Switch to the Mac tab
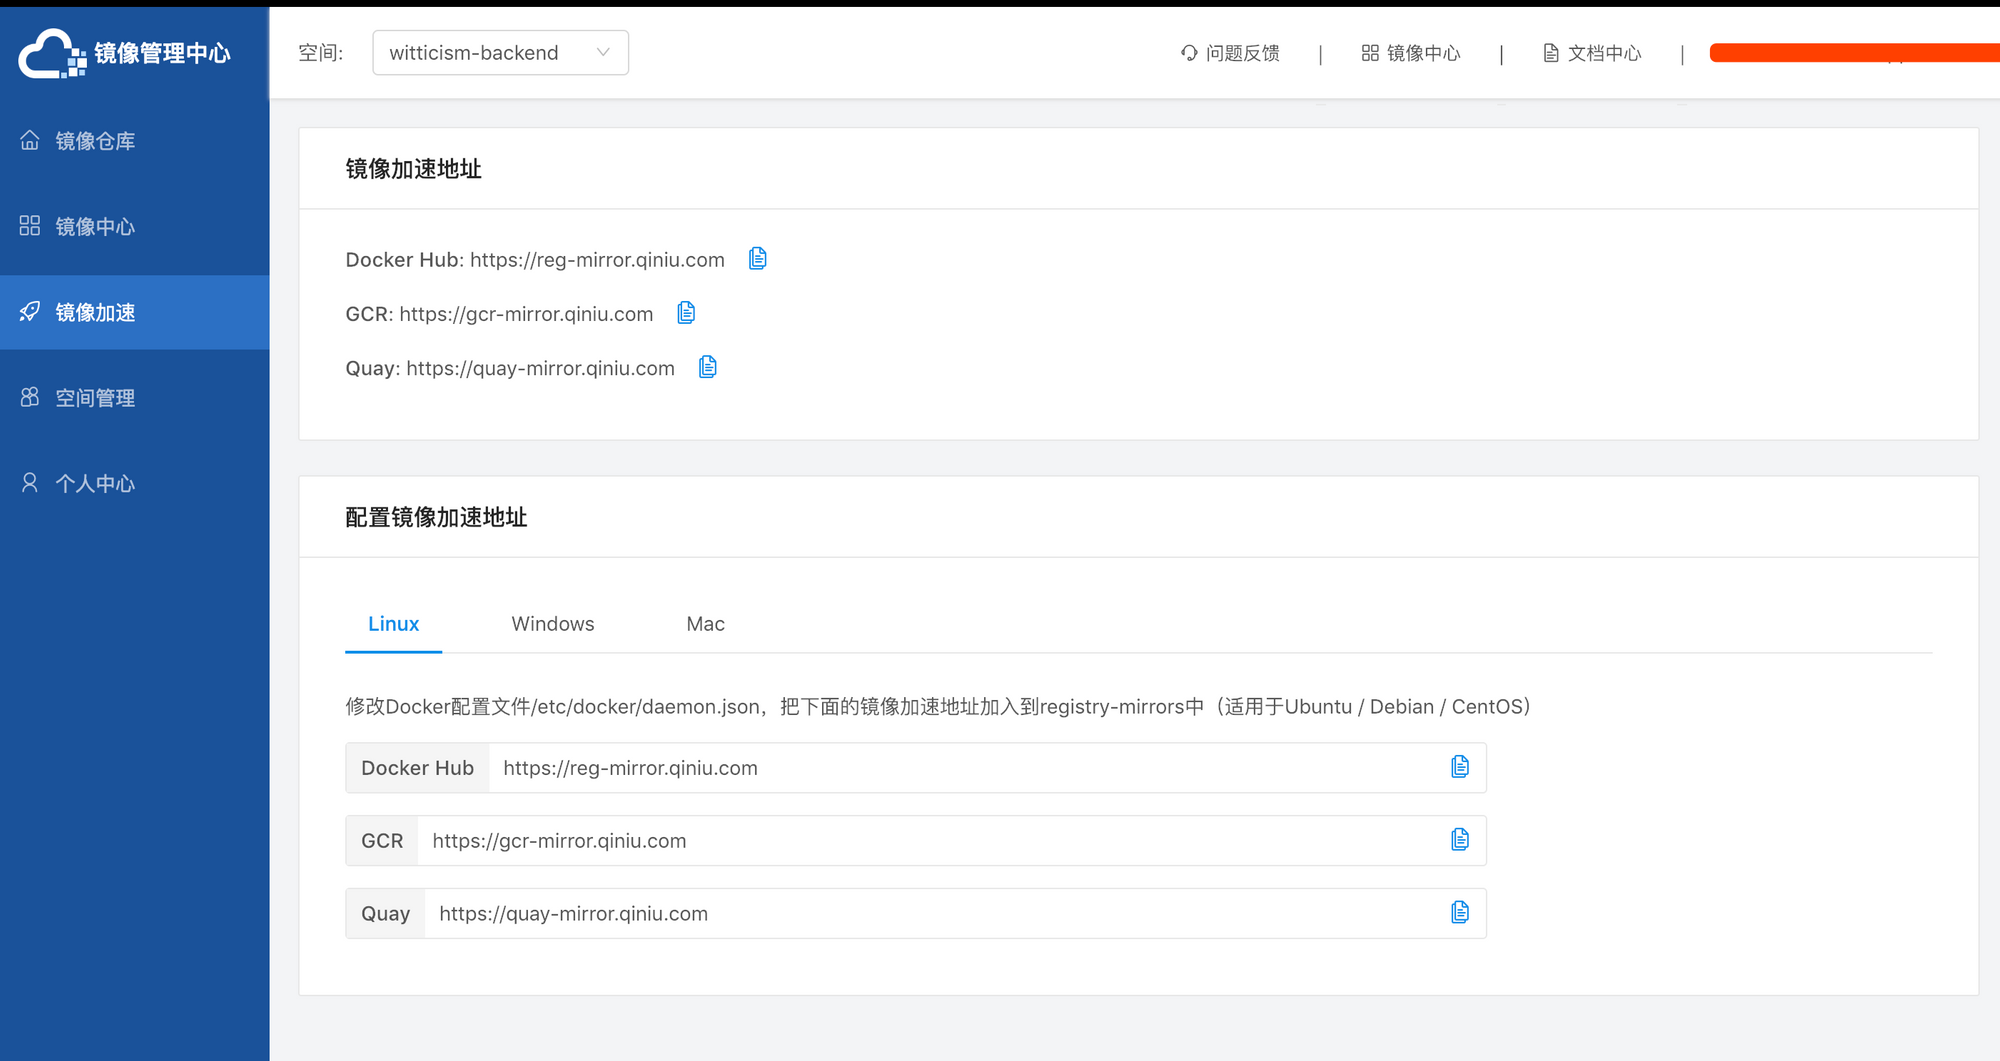 tap(705, 624)
